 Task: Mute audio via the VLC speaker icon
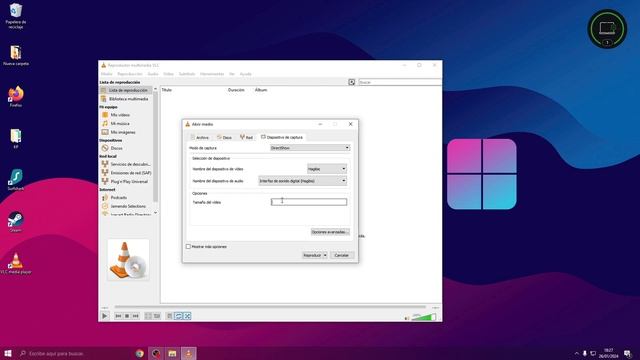point(407,318)
